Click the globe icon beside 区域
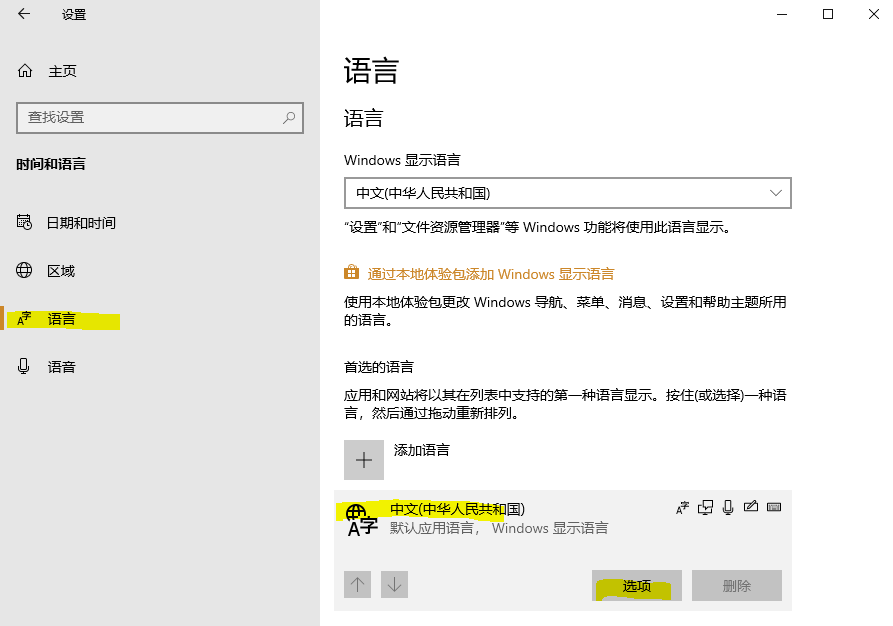The width and height of the screenshot is (893, 626). [24, 270]
